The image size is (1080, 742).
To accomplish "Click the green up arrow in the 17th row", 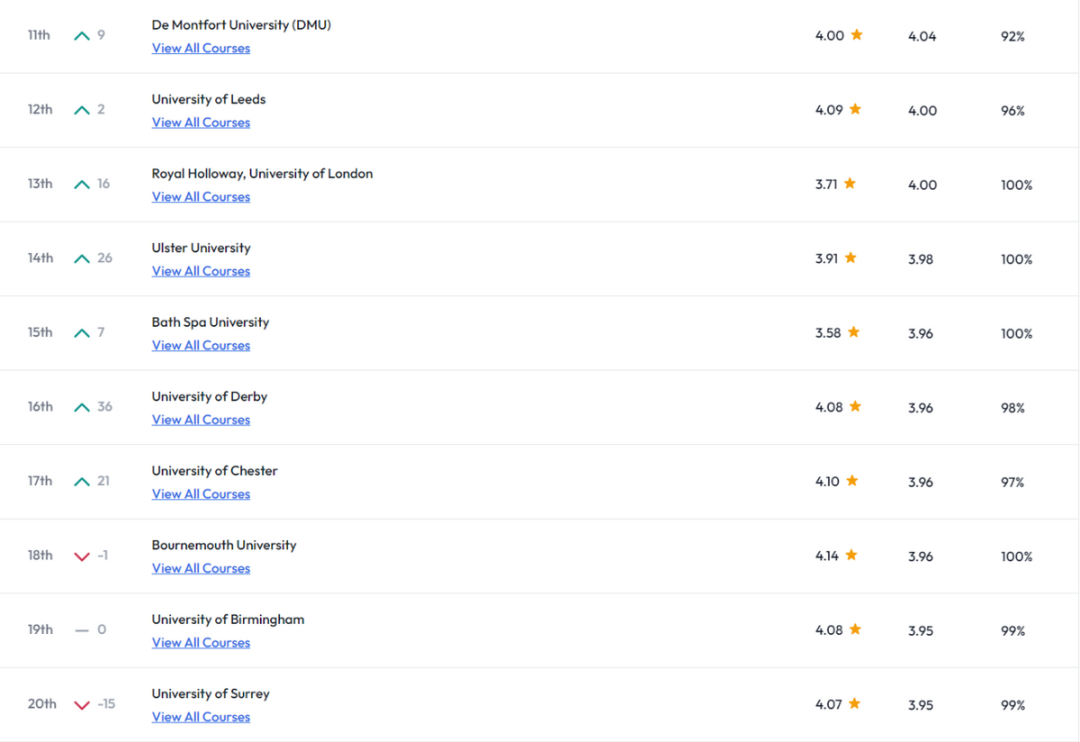I will click(x=82, y=482).
